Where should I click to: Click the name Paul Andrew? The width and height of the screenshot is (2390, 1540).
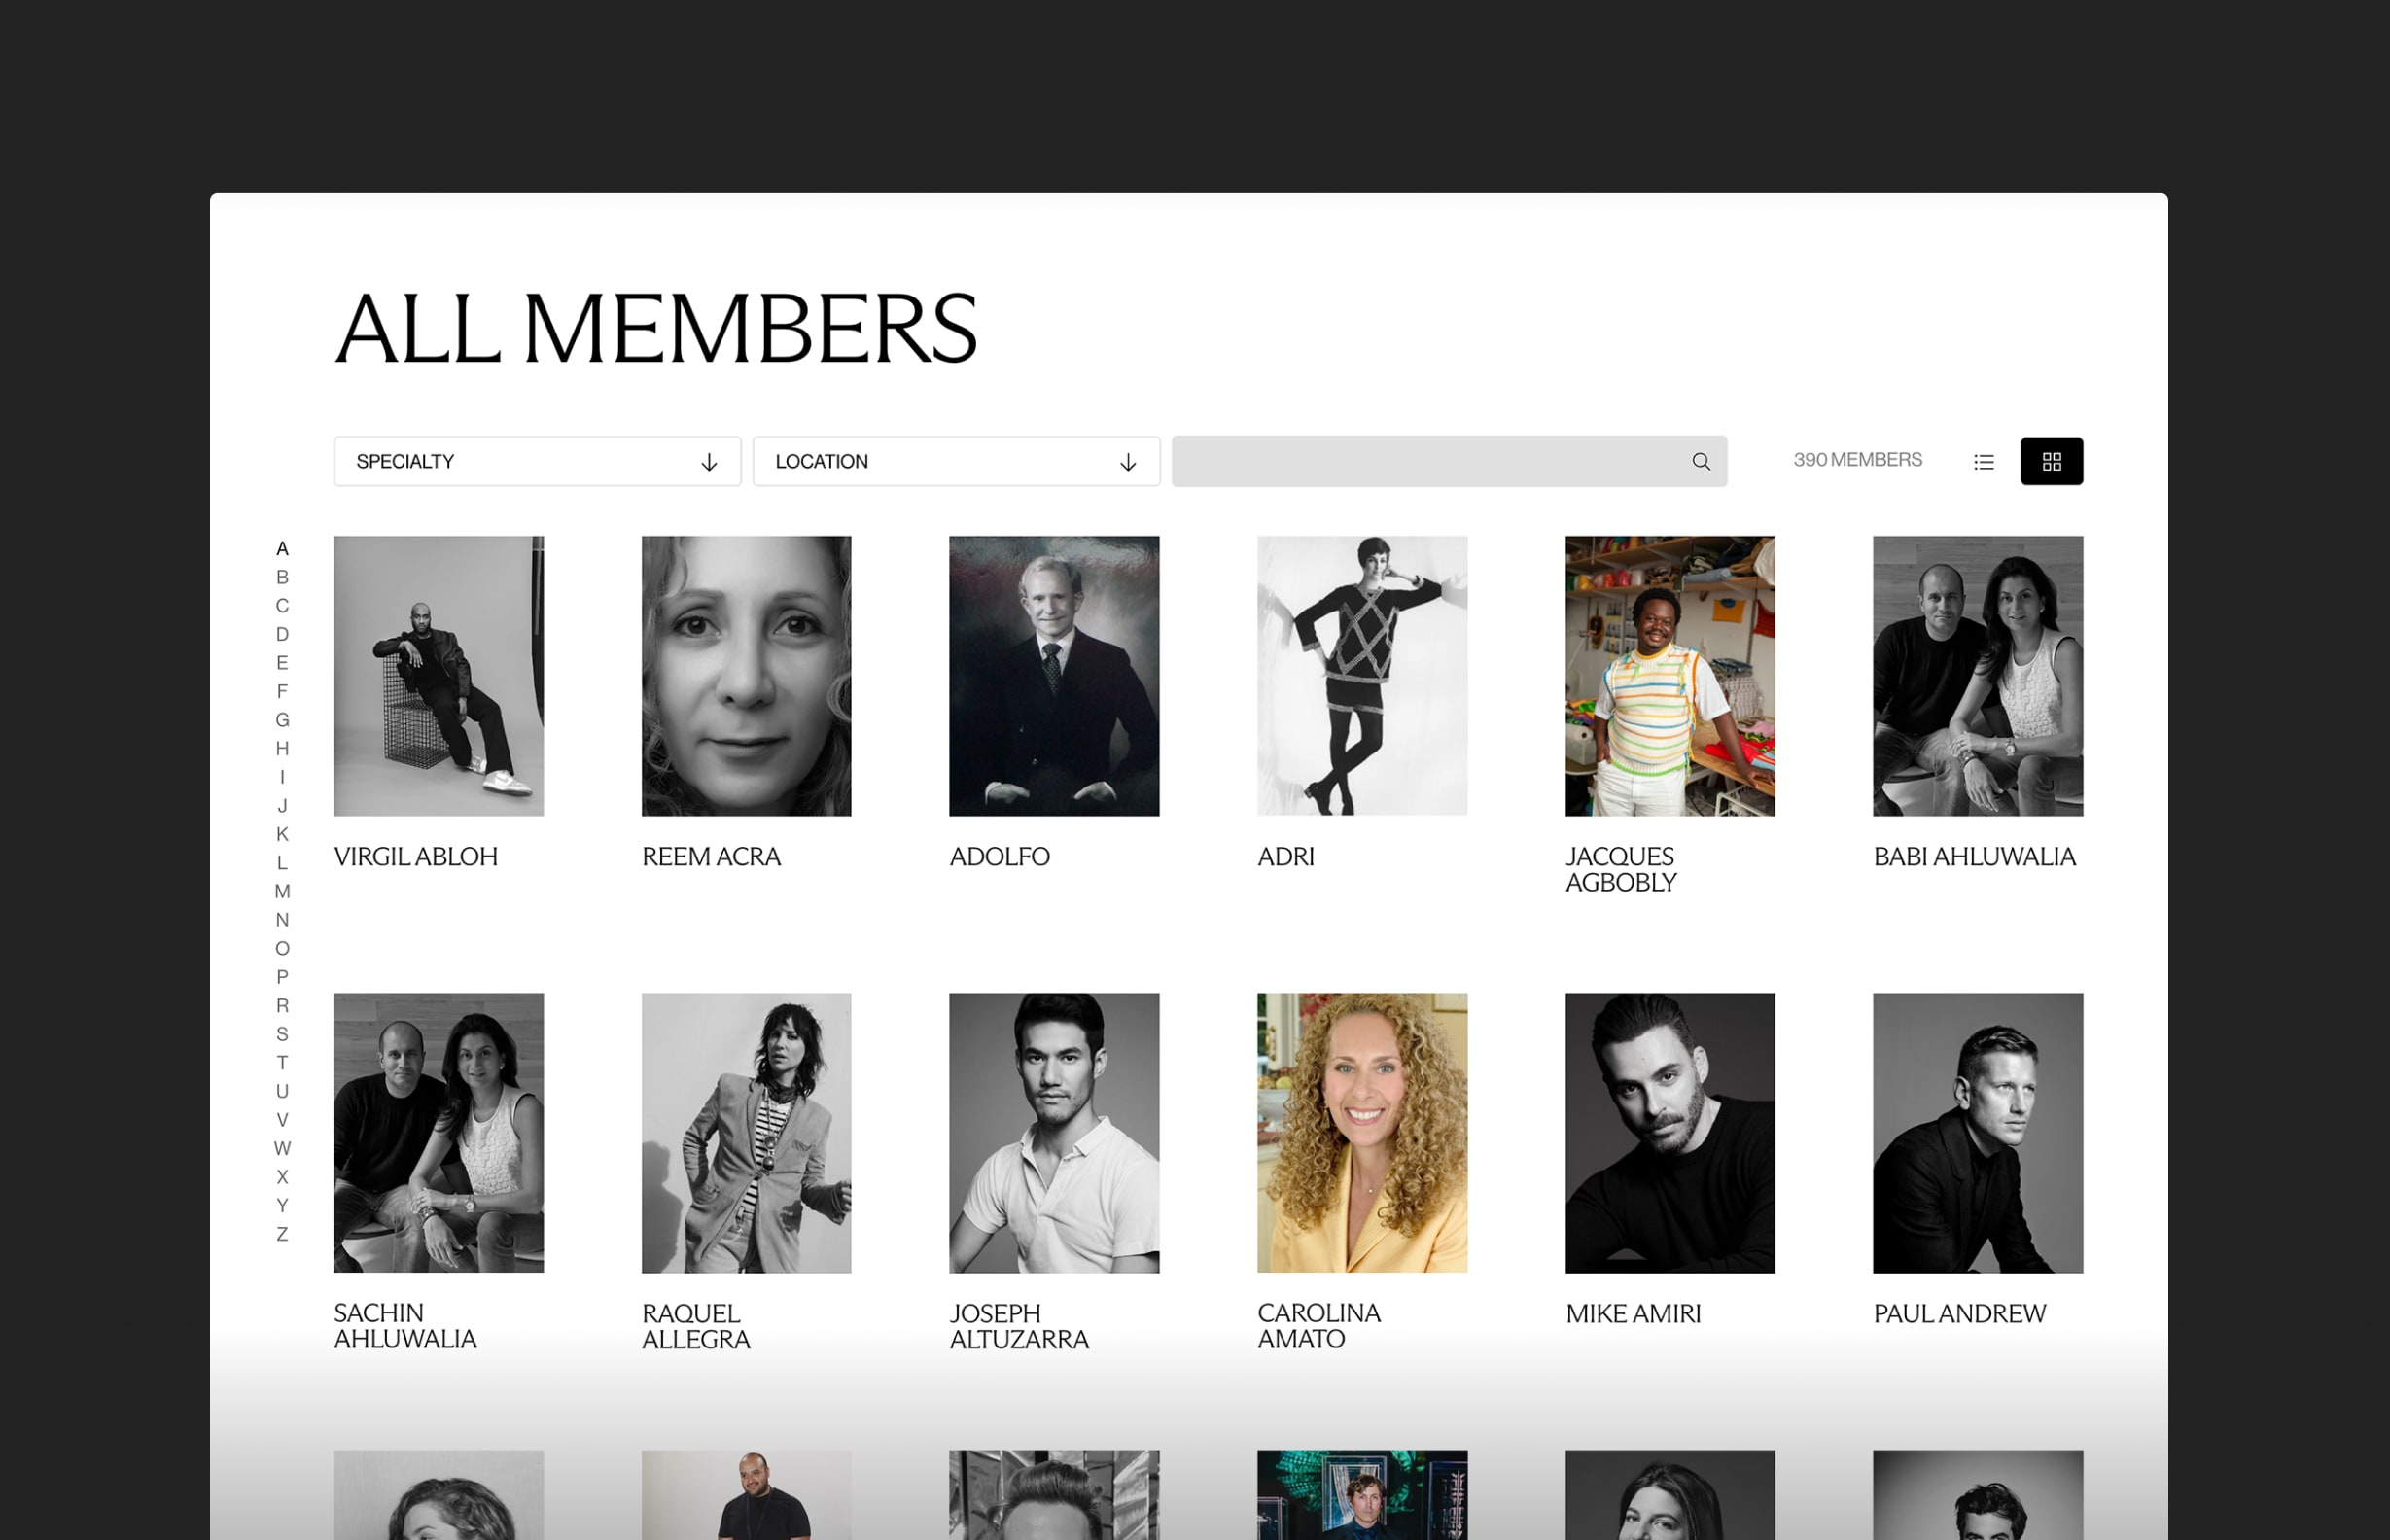coord(1959,1313)
